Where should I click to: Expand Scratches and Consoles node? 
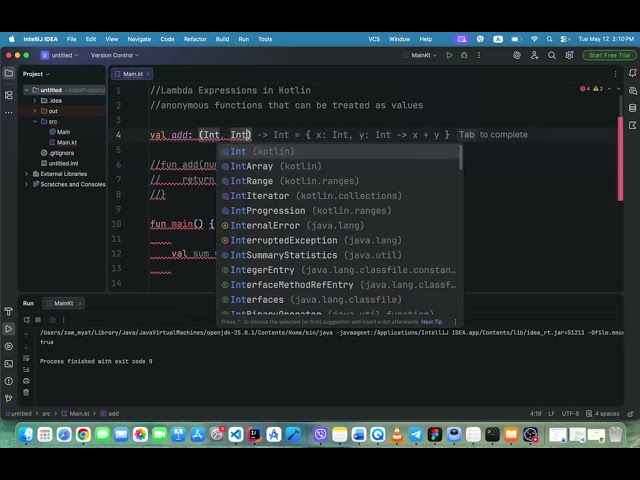click(27, 184)
